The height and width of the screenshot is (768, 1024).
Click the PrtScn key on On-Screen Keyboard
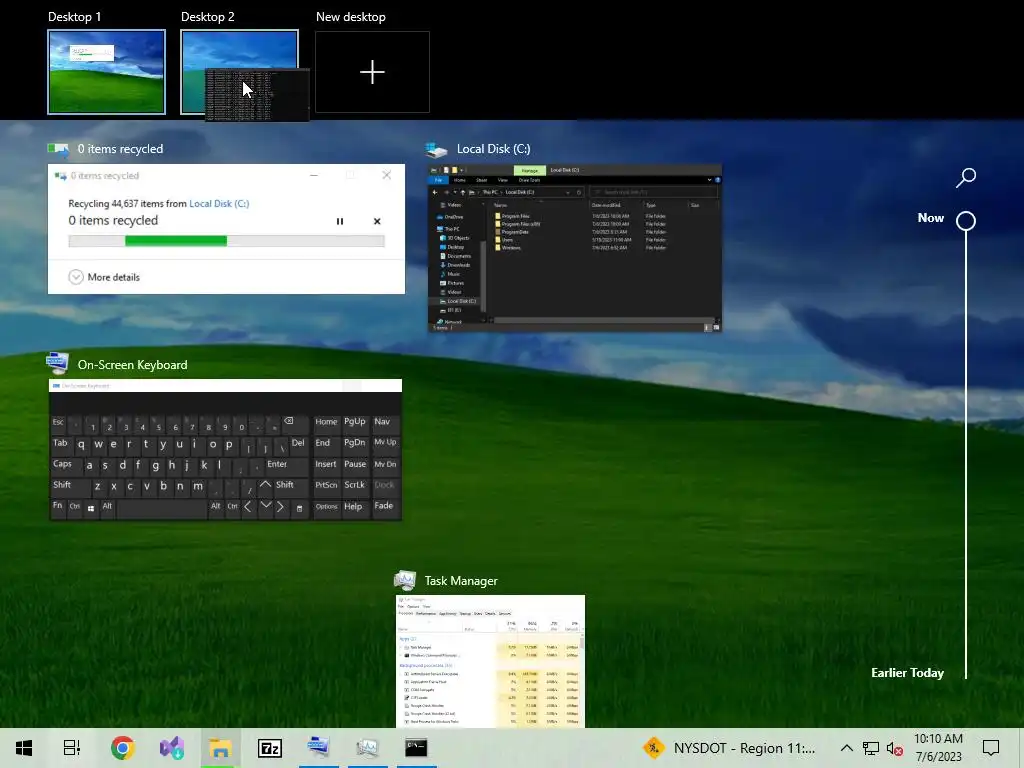pyautogui.click(x=326, y=487)
